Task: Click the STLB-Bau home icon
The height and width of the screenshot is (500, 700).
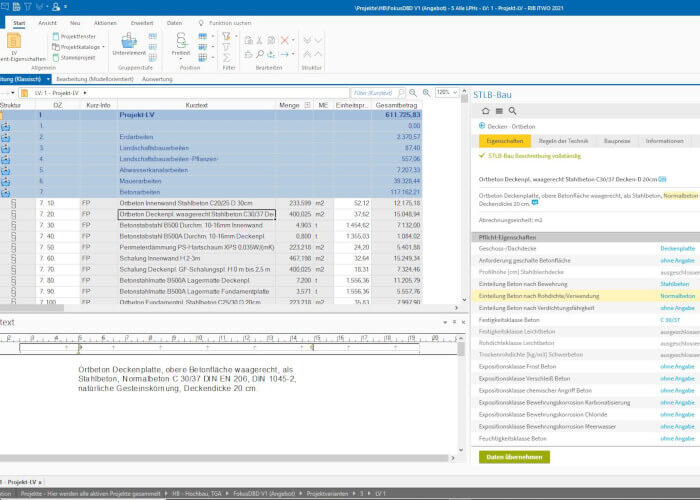Action: [486, 111]
